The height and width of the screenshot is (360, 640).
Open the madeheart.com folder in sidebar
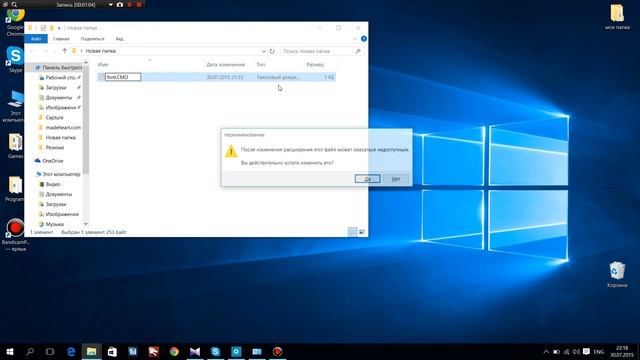[x=62, y=127]
